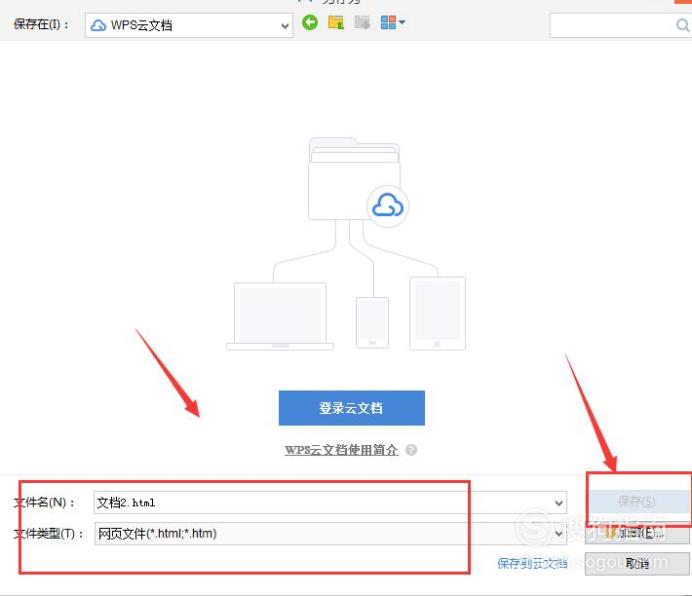Click the search box at top right
The height and width of the screenshot is (596, 692).
pos(621,25)
